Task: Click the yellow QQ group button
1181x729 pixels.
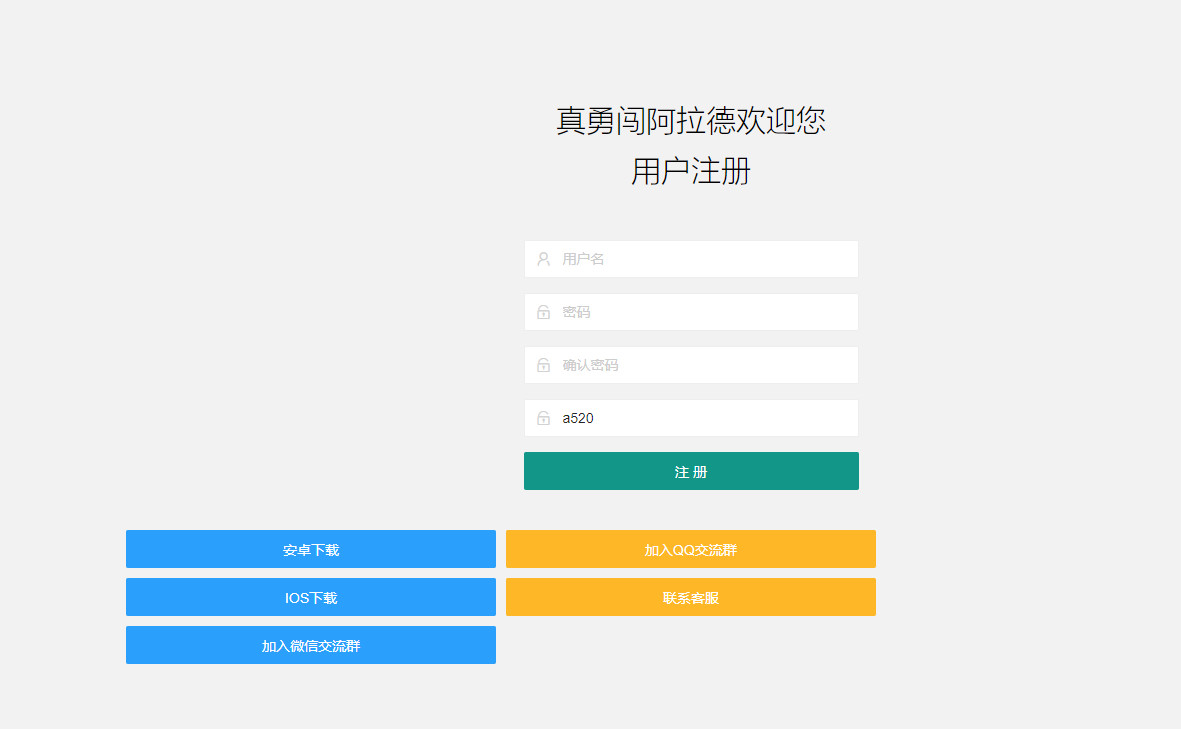Action: pyautogui.click(x=690, y=548)
